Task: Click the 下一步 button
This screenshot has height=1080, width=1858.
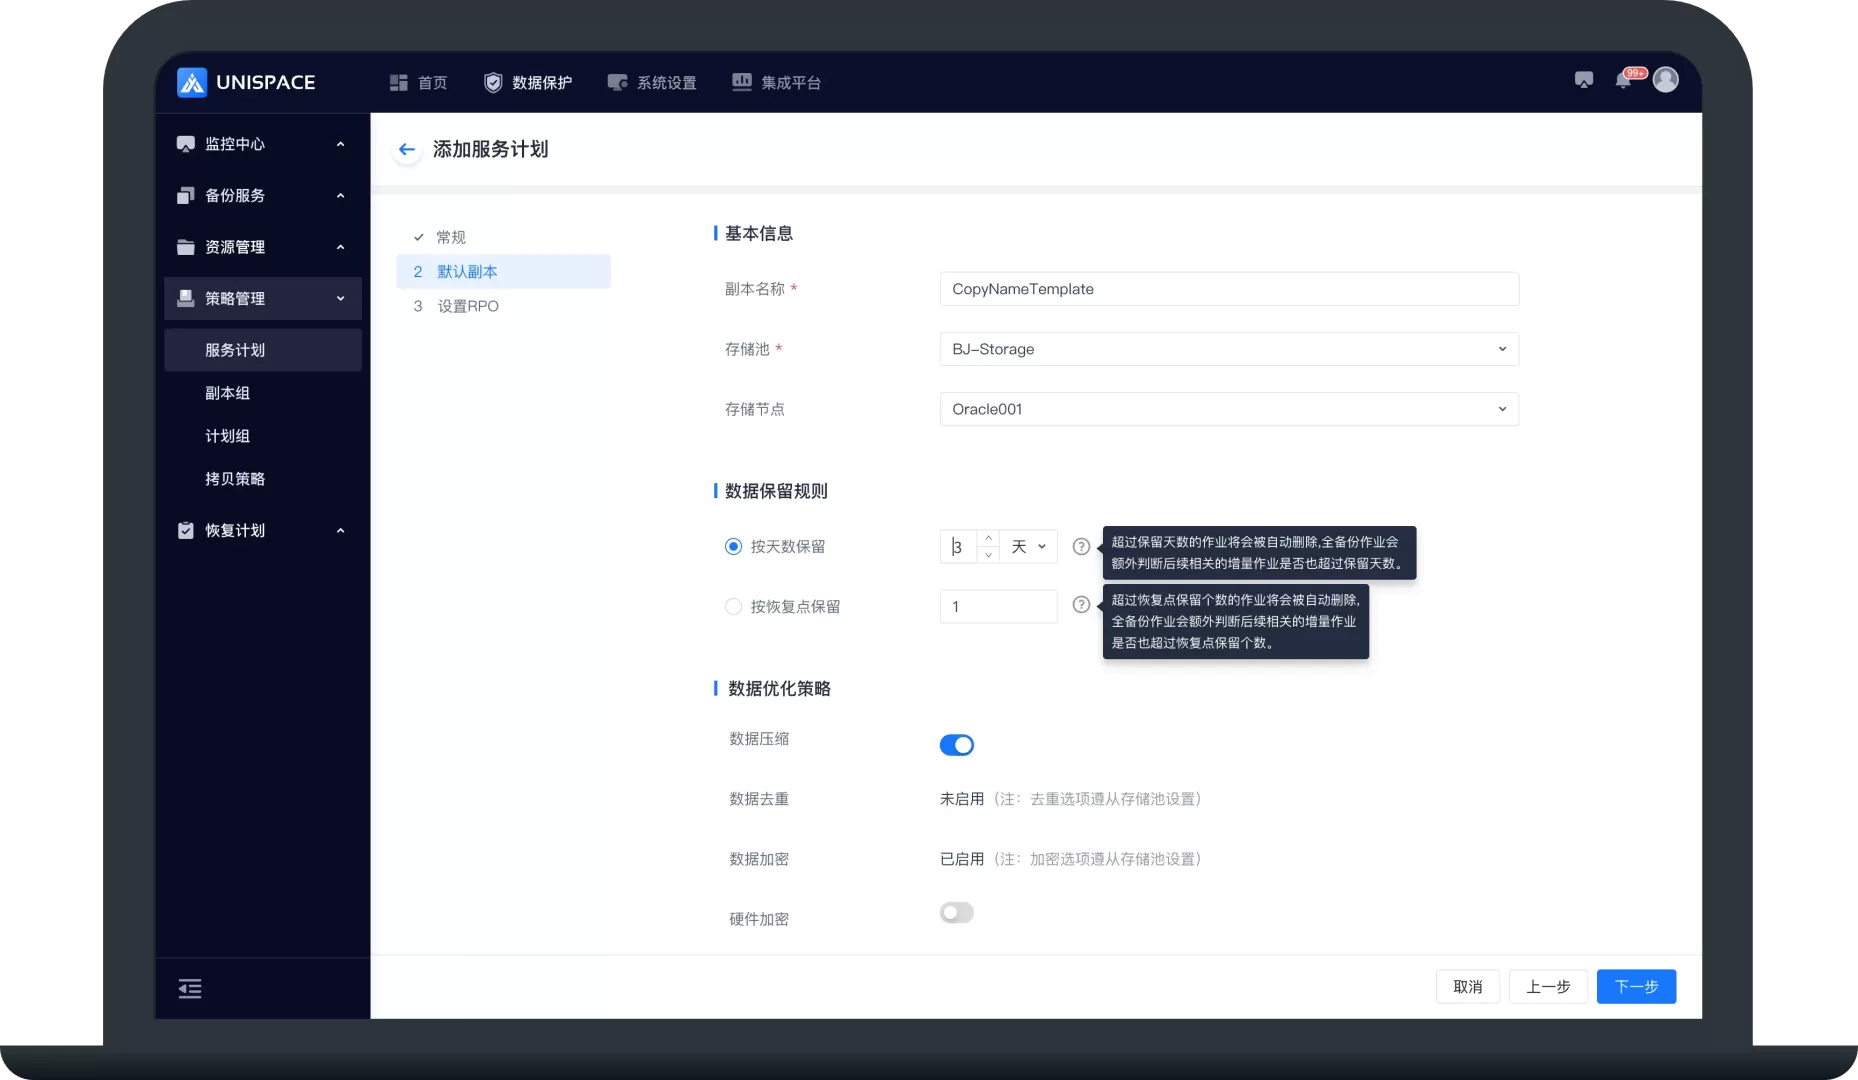Action: [1636, 986]
